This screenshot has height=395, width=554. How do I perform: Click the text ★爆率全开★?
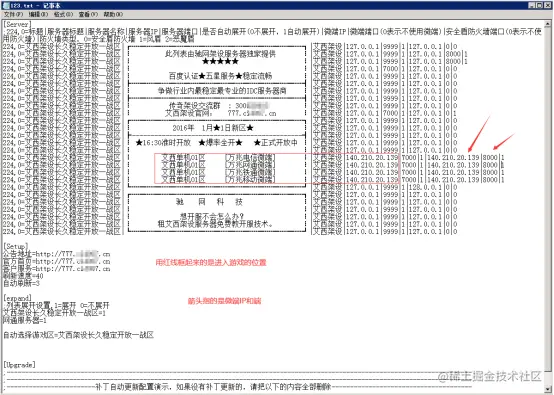pyautogui.click(x=220, y=143)
